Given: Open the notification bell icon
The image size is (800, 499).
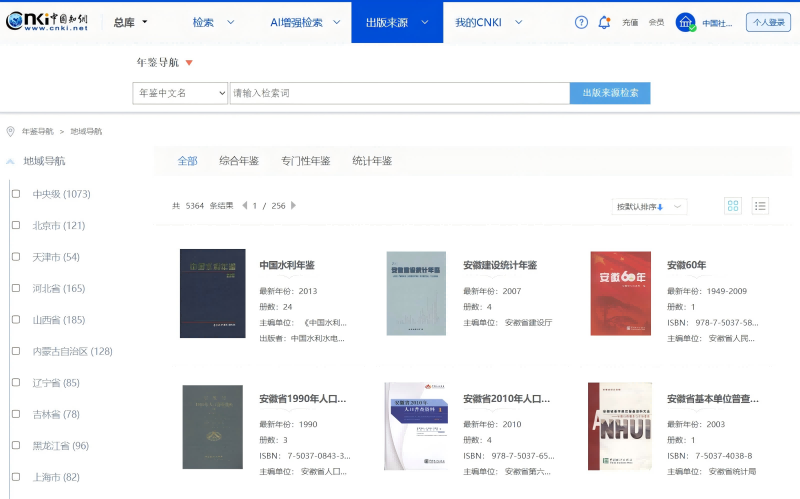Looking at the screenshot, I should pos(604,22).
